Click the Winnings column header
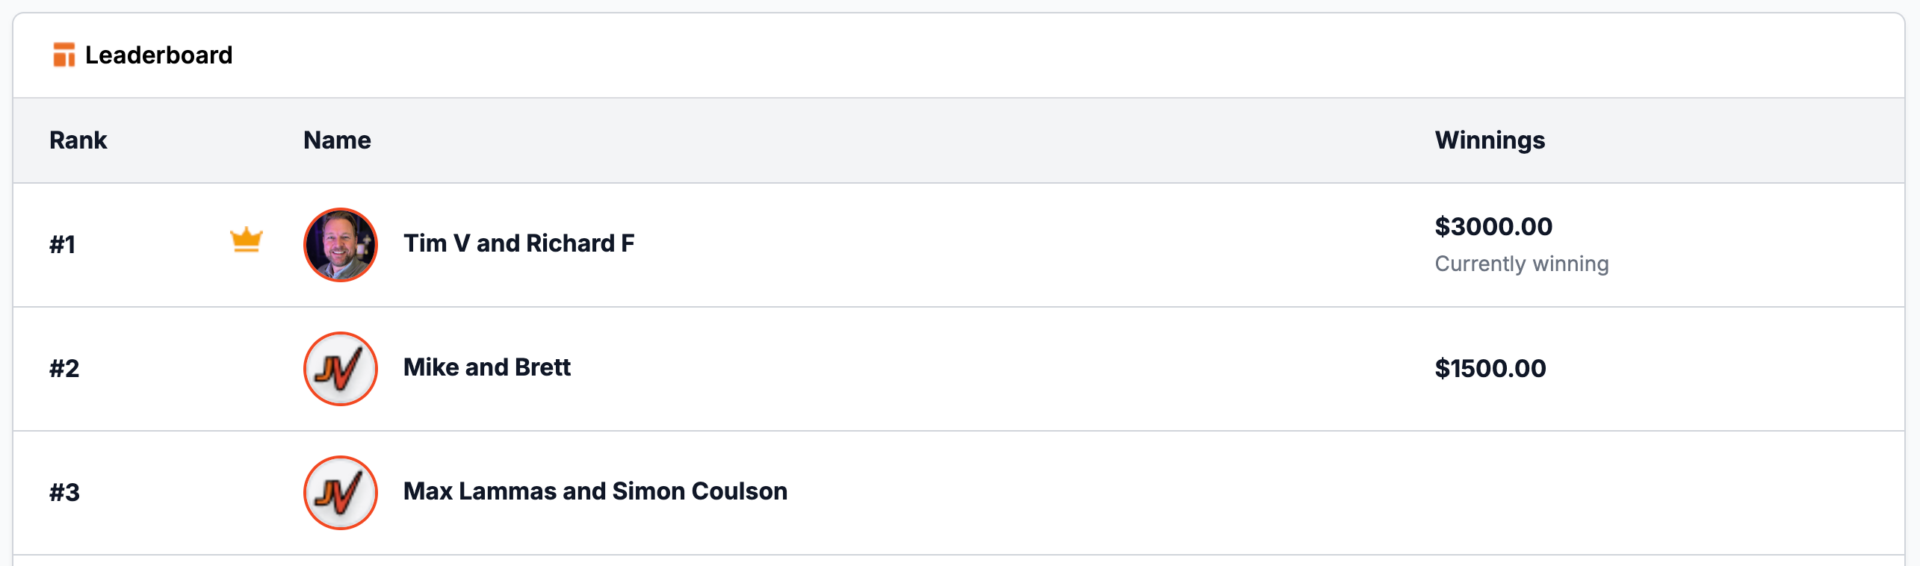1920x566 pixels. 1490,140
